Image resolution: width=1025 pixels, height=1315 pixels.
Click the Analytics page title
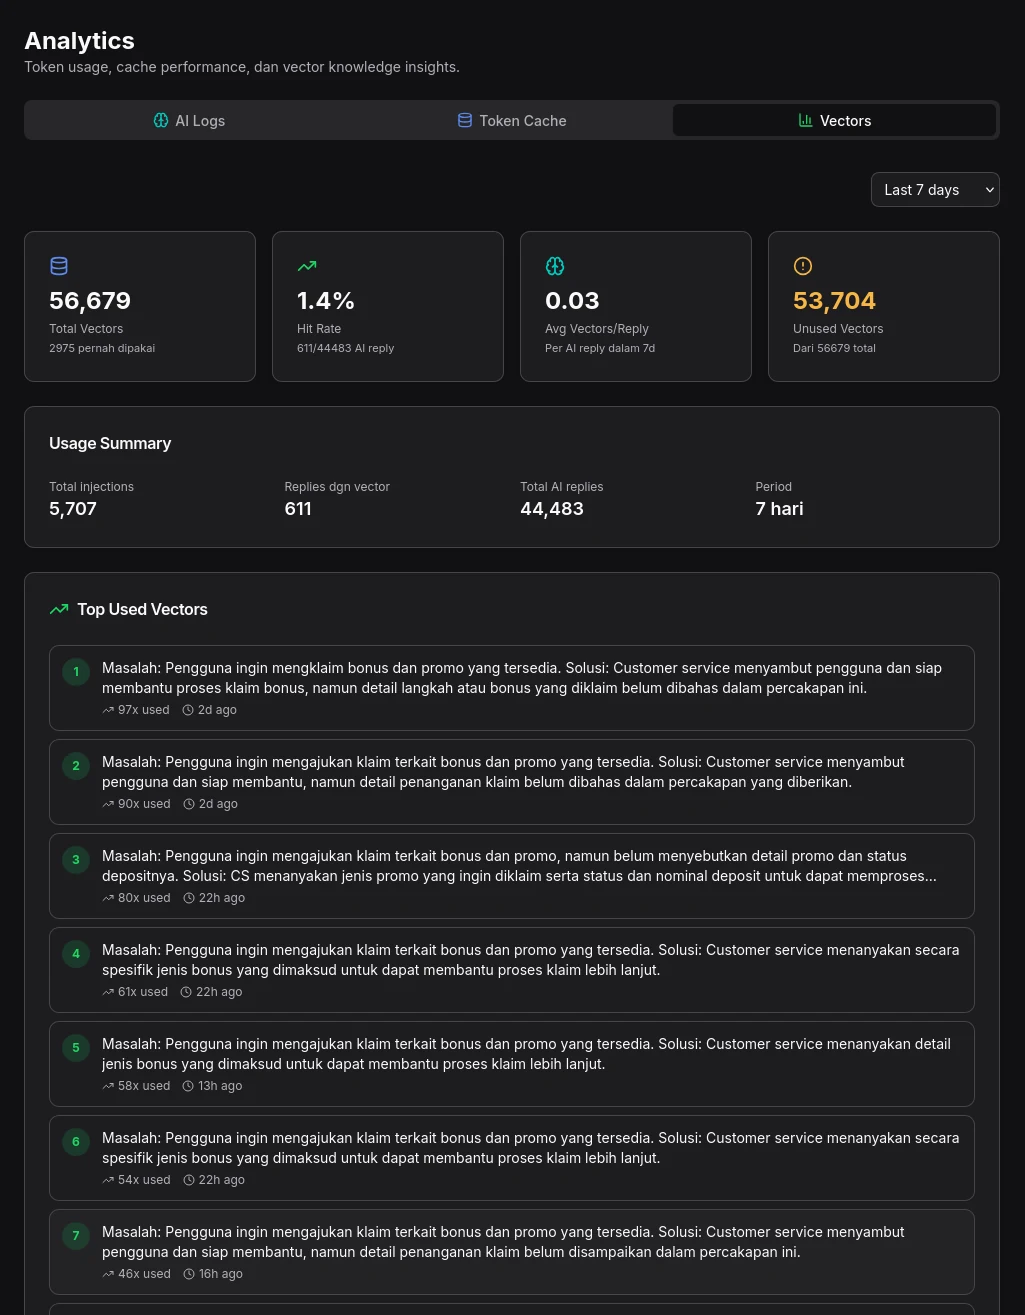[79, 41]
